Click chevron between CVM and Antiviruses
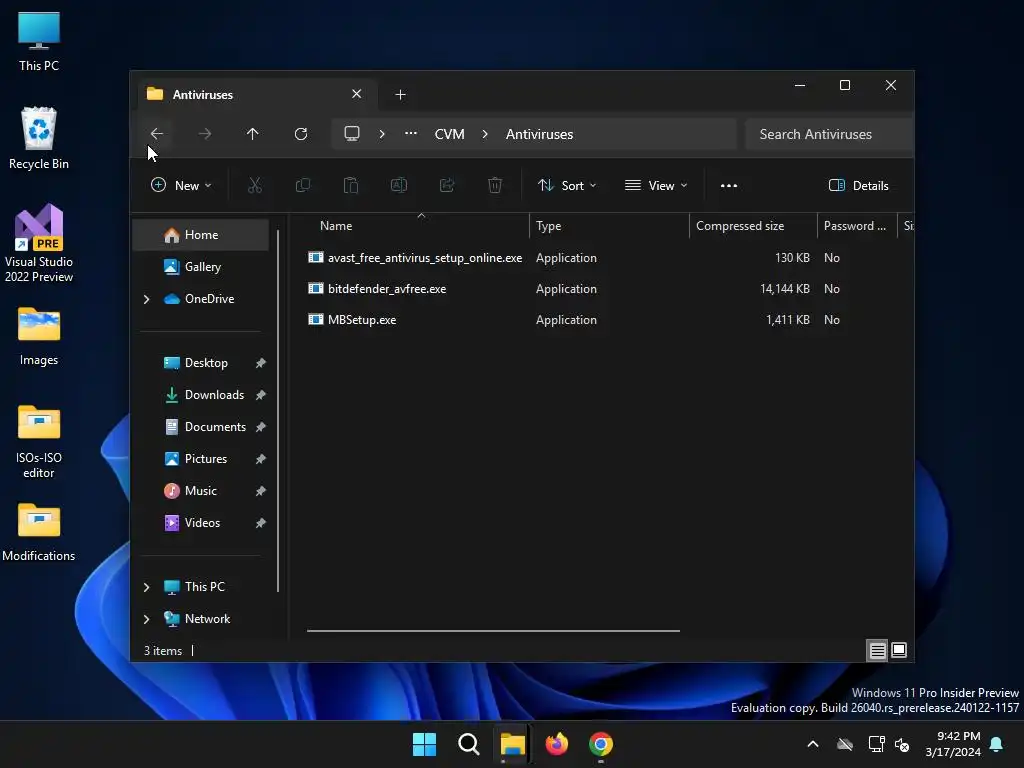 [485, 134]
